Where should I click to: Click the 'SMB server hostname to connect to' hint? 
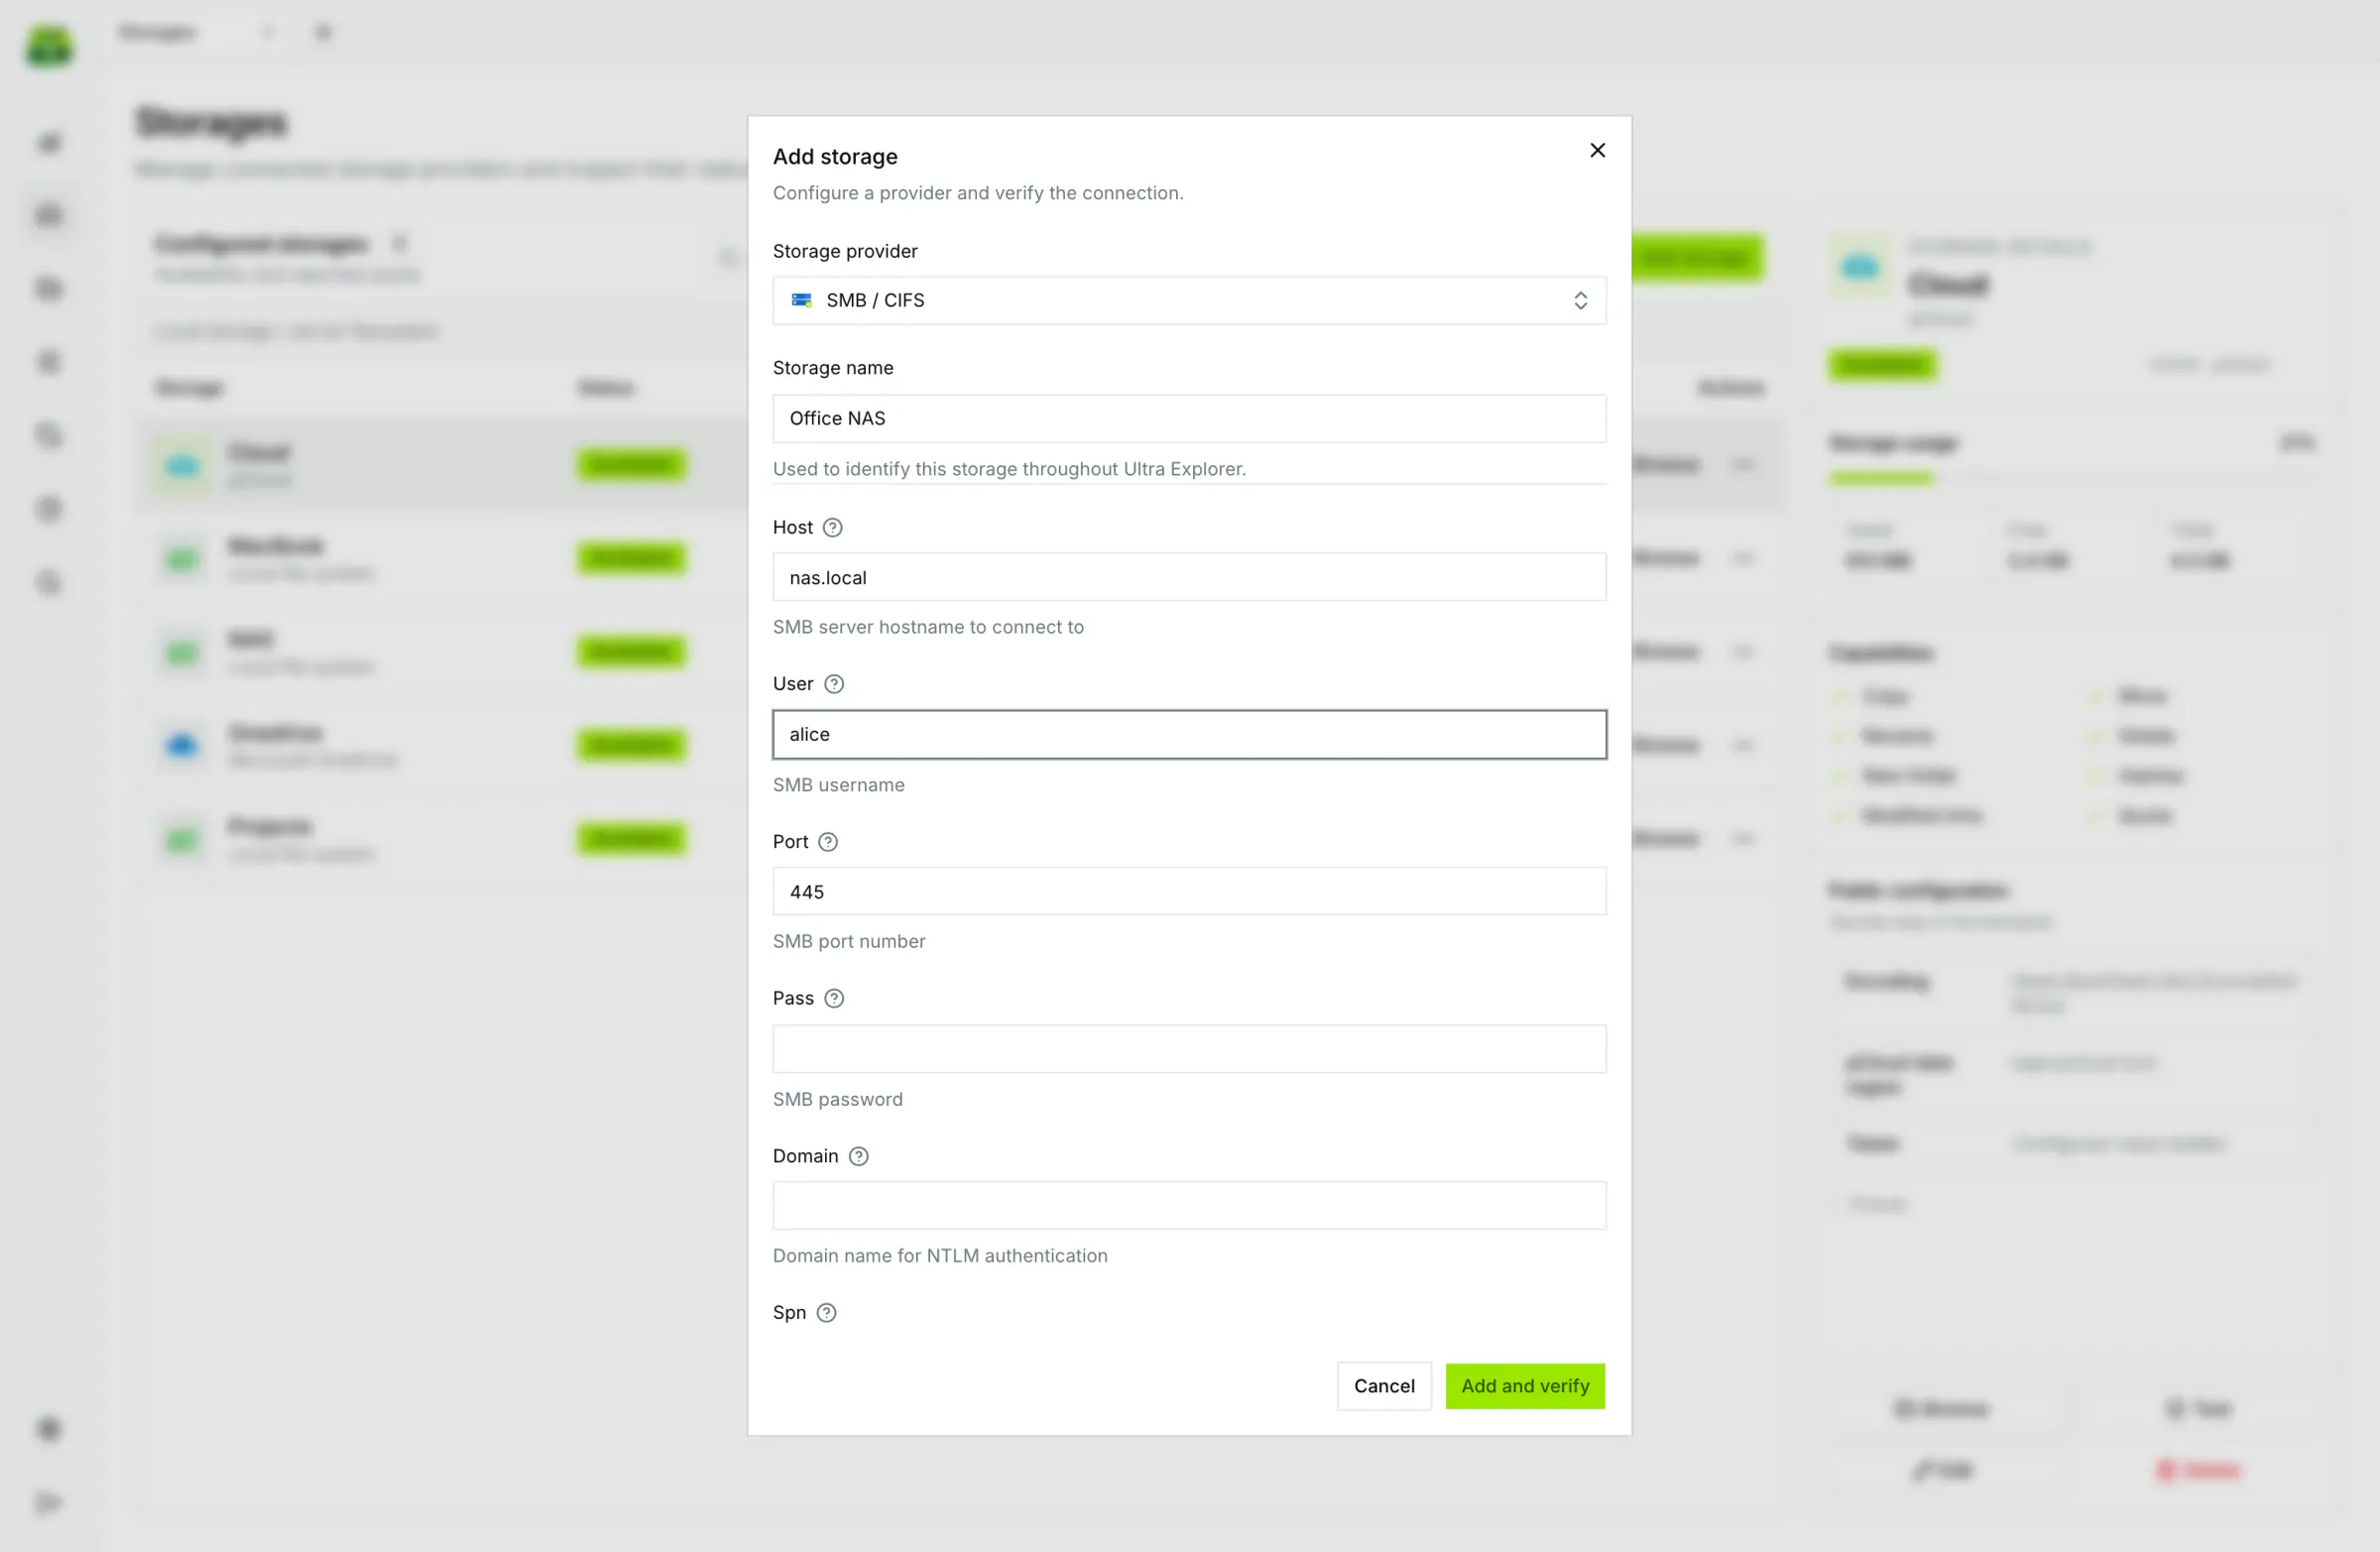(x=928, y=627)
